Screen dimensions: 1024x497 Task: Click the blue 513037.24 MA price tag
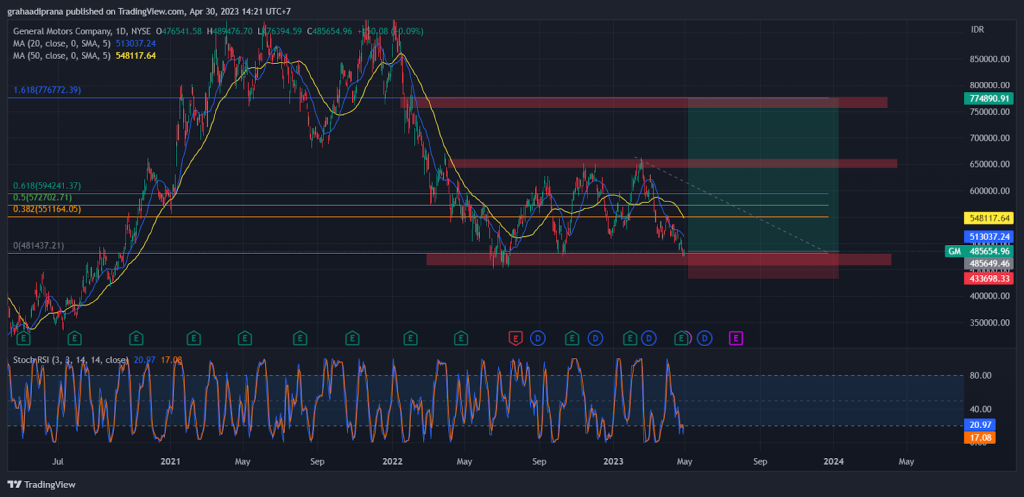point(988,236)
